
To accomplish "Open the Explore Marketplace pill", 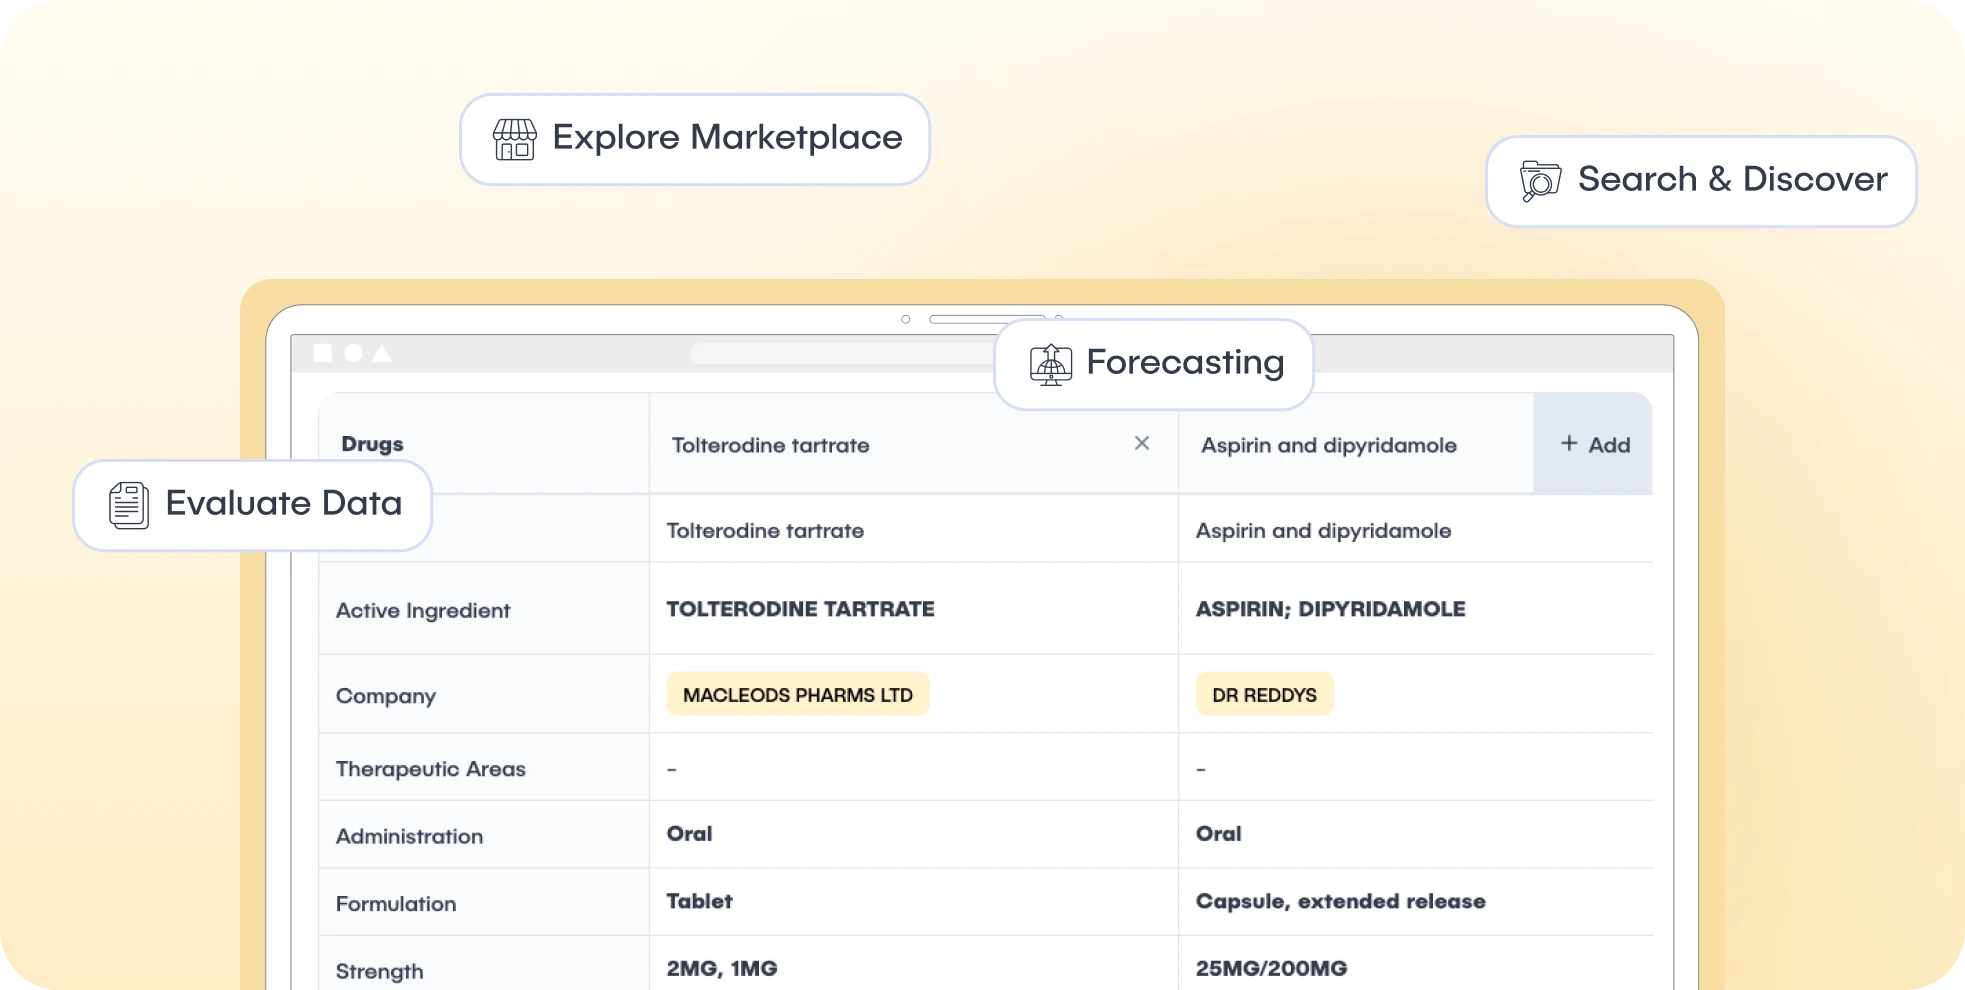I will click(695, 139).
